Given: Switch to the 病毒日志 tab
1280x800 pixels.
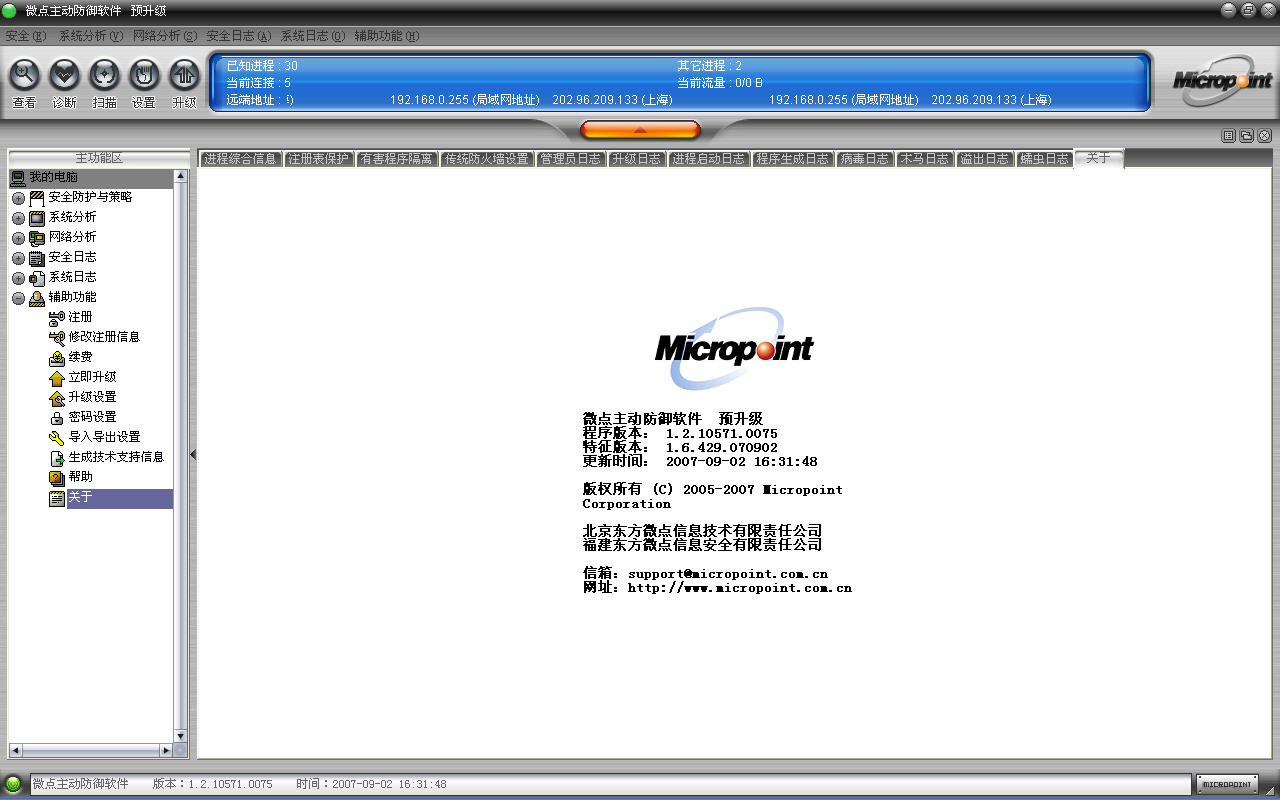Looking at the screenshot, I should [865, 159].
